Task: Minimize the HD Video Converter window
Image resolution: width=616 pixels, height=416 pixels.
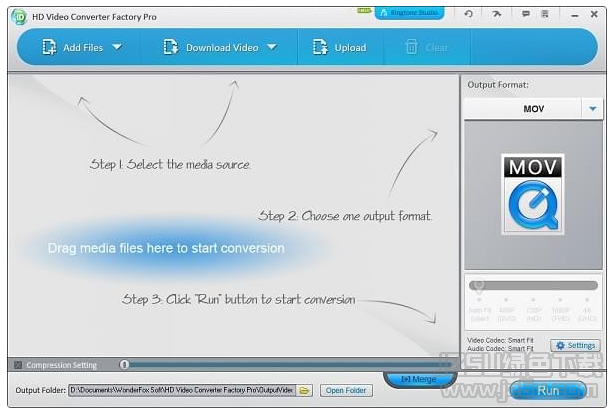Action: [x=575, y=16]
